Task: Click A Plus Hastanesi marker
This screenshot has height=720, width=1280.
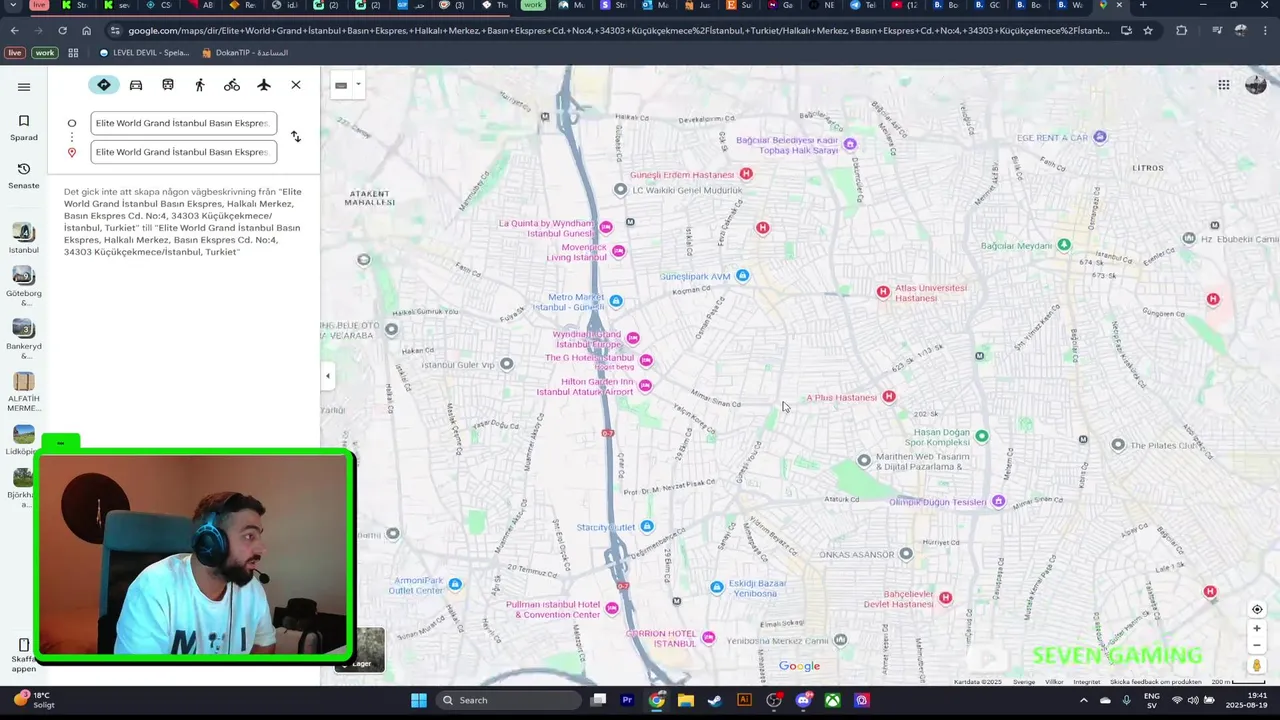Action: (889, 397)
